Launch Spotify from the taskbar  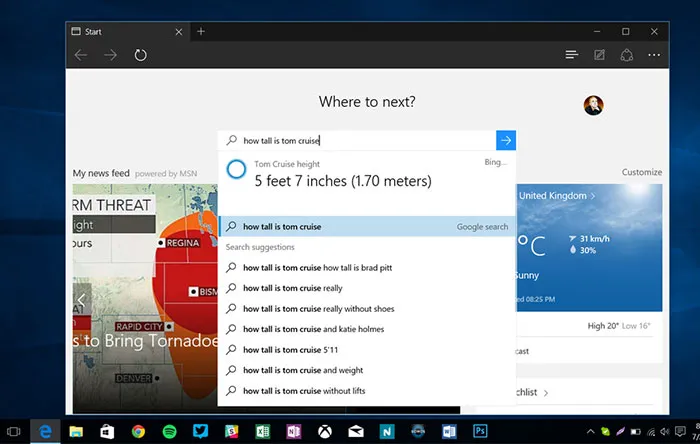169,431
